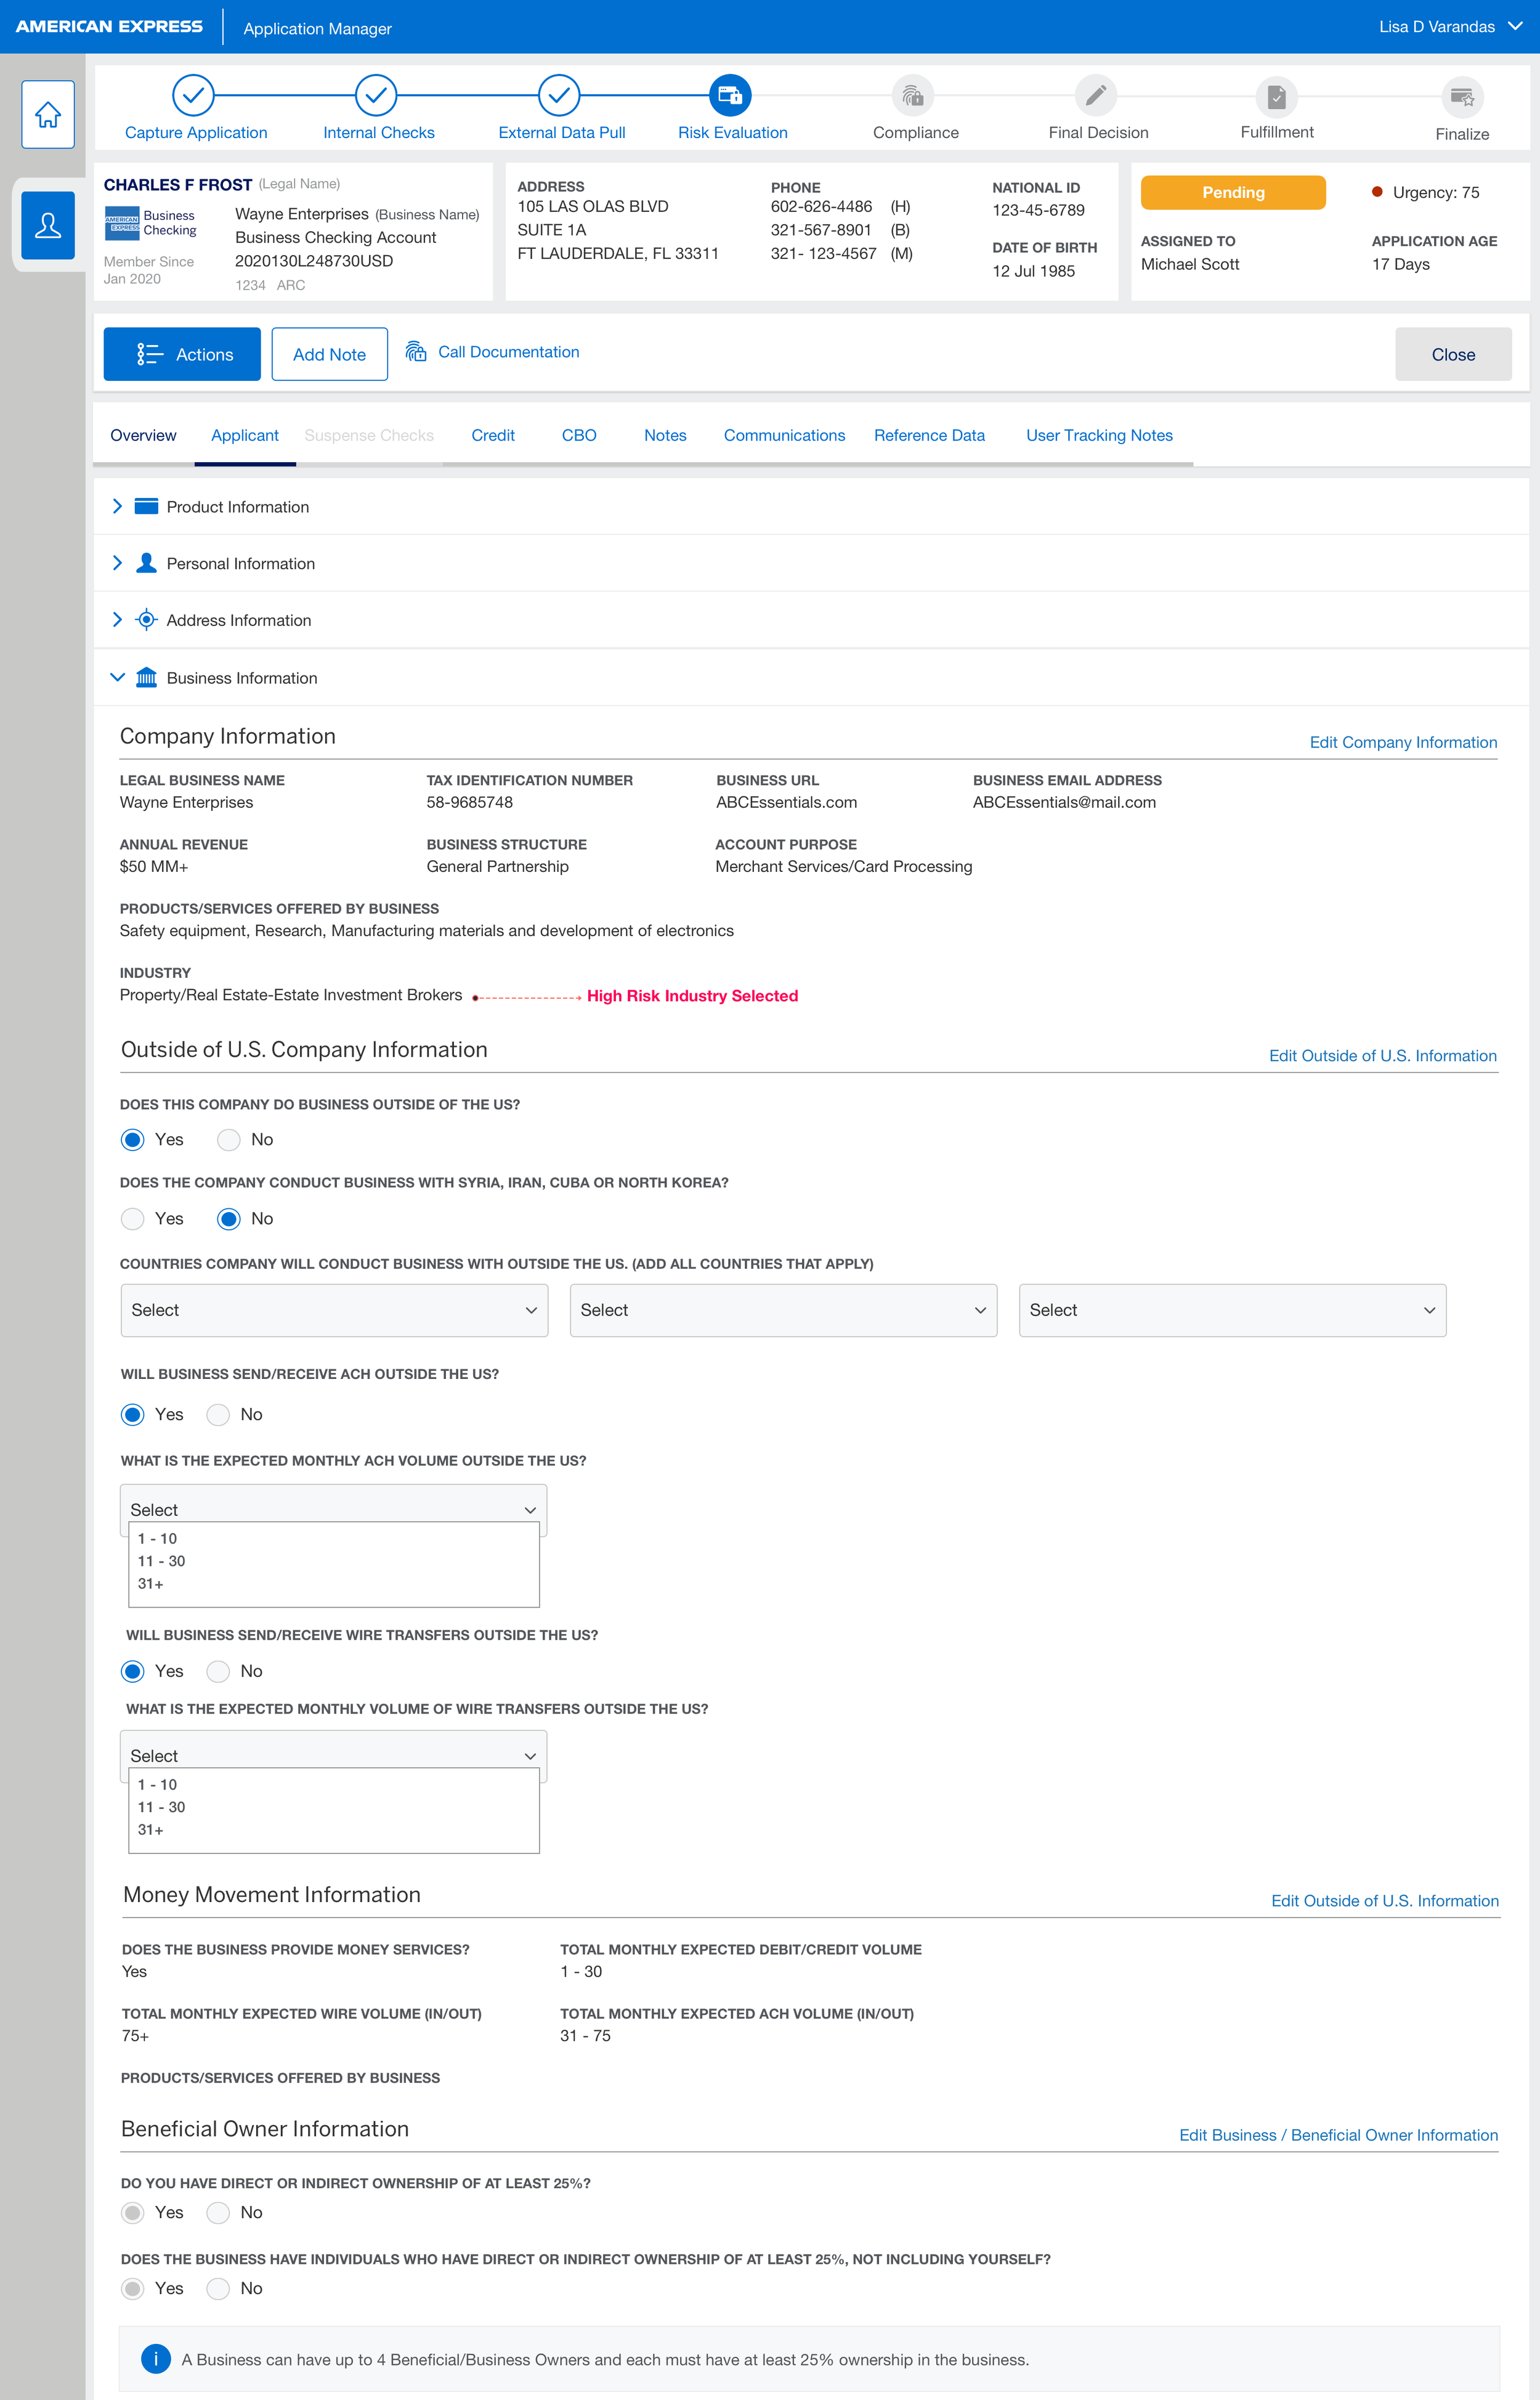Click the Call Documentation phone icon
The image size is (1540, 2400).
coord(415,352)
